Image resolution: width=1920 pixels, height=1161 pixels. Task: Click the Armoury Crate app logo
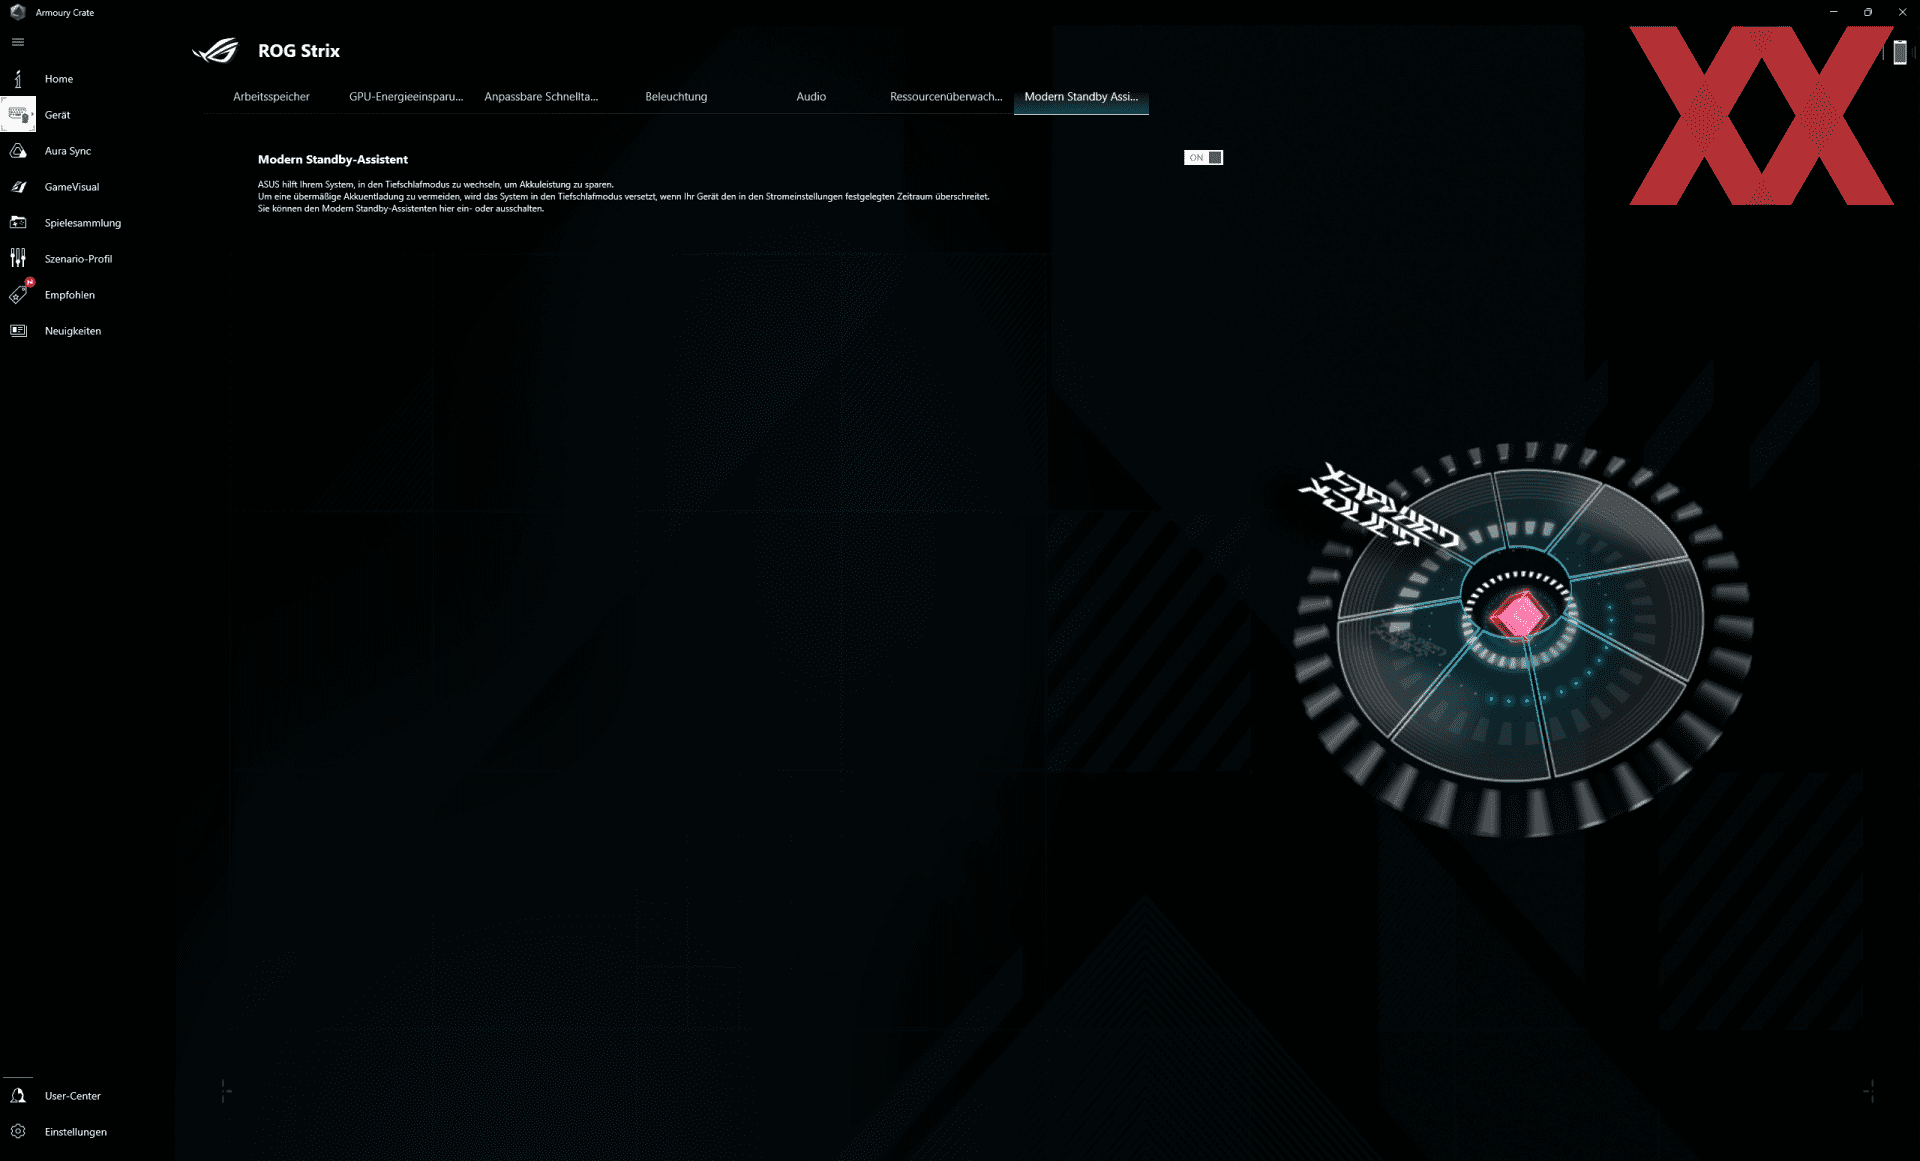[x=17, y=12]
